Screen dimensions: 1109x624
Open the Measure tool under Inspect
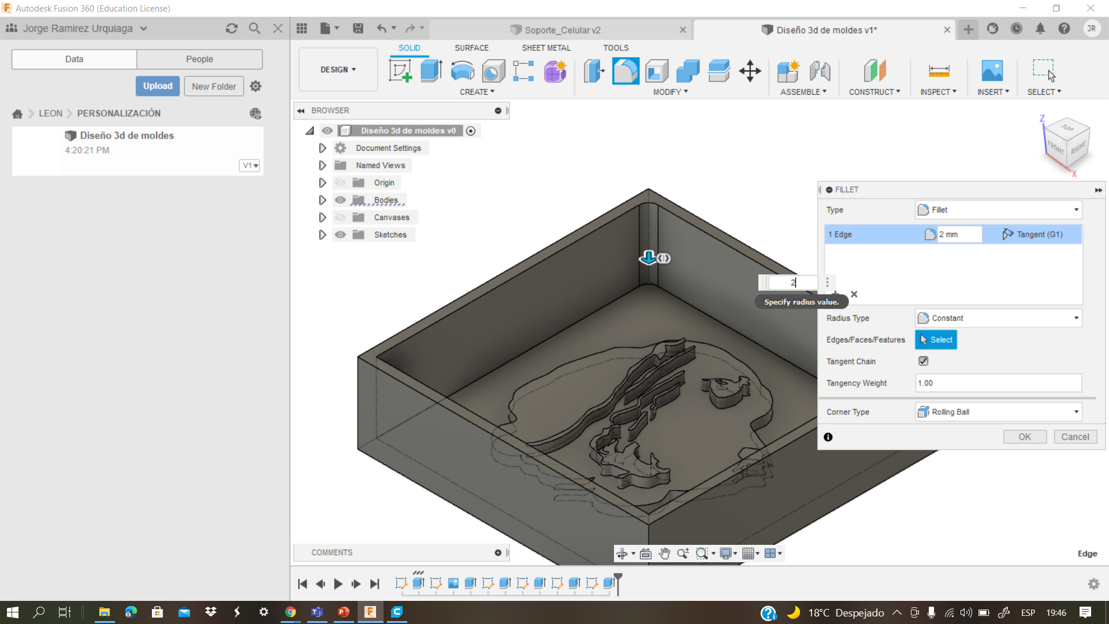pos(938,70)
